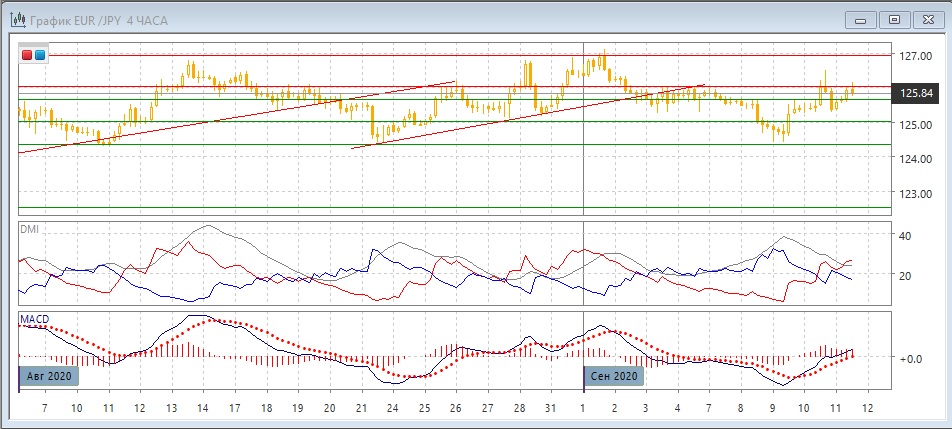Viewport: 952px width, 429px height.
Task: Click the 123.00 price axis label
Action: tap(917, 193)
